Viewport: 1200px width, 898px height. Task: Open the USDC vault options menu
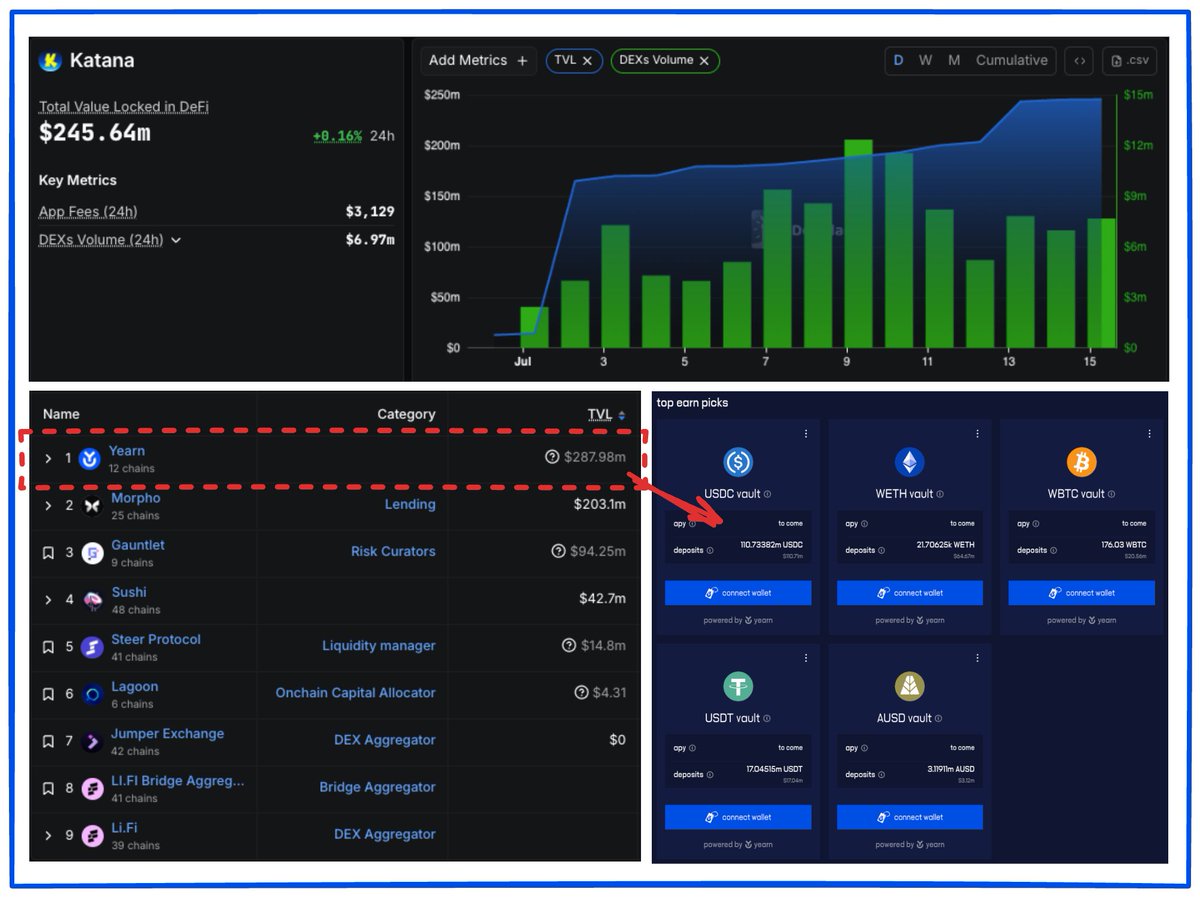click(x=806, y=434)
